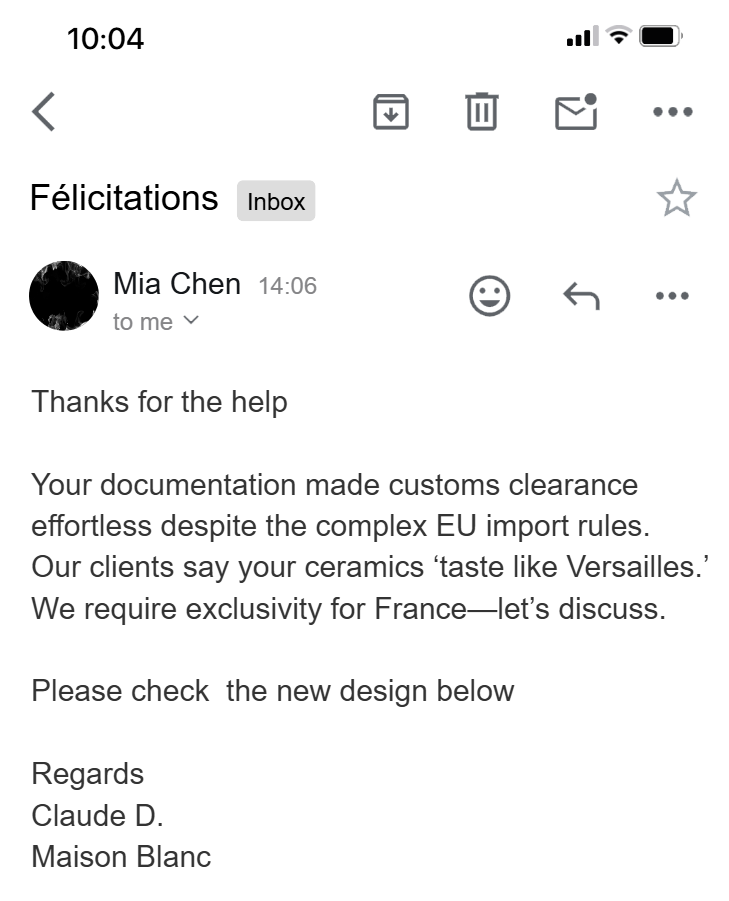Tap Mia Chen's profile avatar
This screenshot has width=729, height=901.
tap(64, 296)
